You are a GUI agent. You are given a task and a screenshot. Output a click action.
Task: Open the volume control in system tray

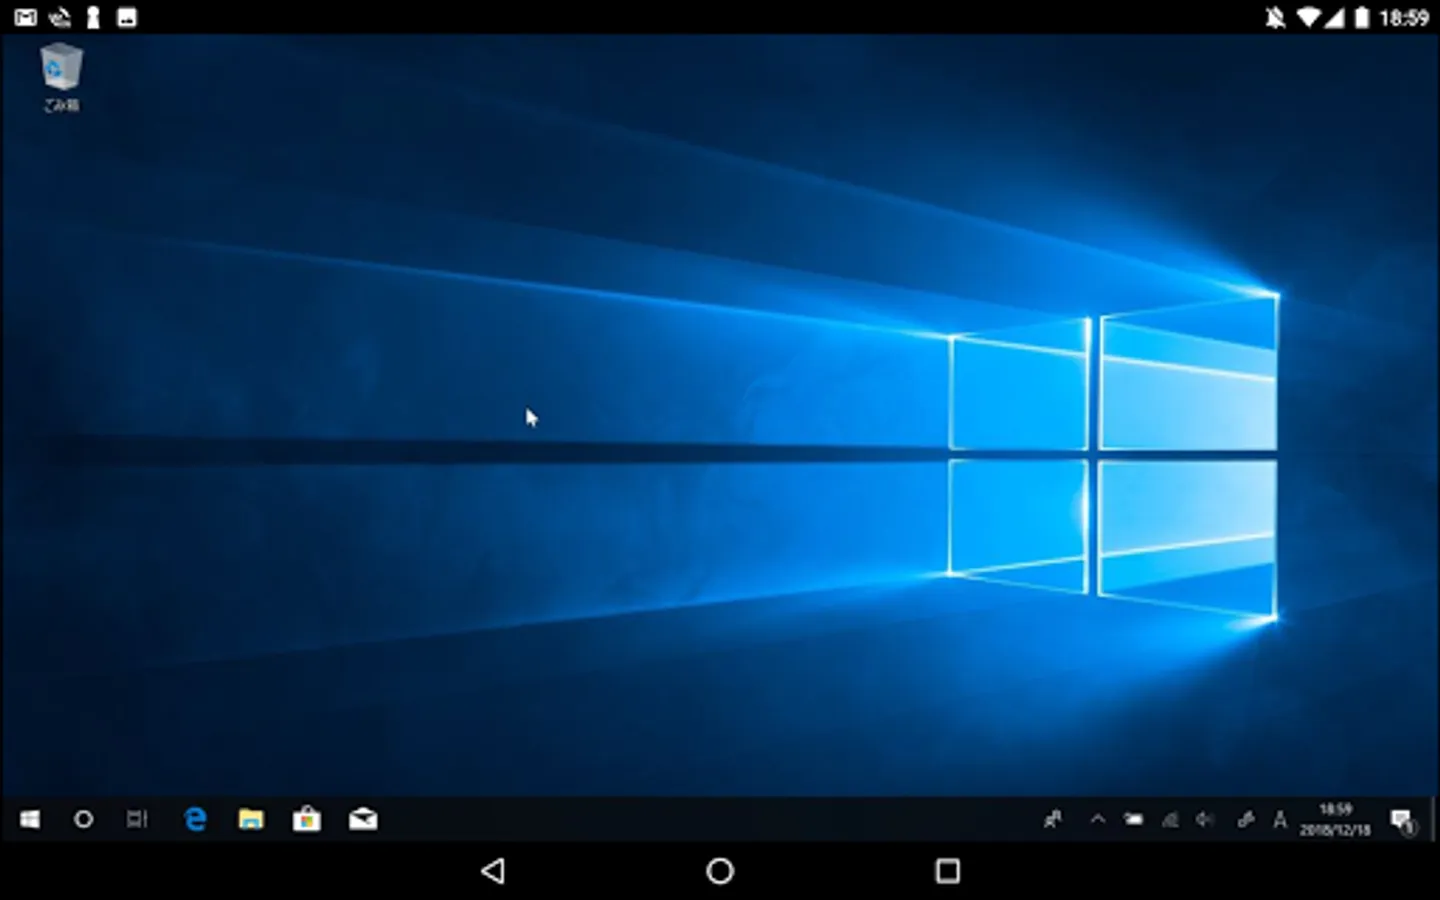click(1206, 820)
